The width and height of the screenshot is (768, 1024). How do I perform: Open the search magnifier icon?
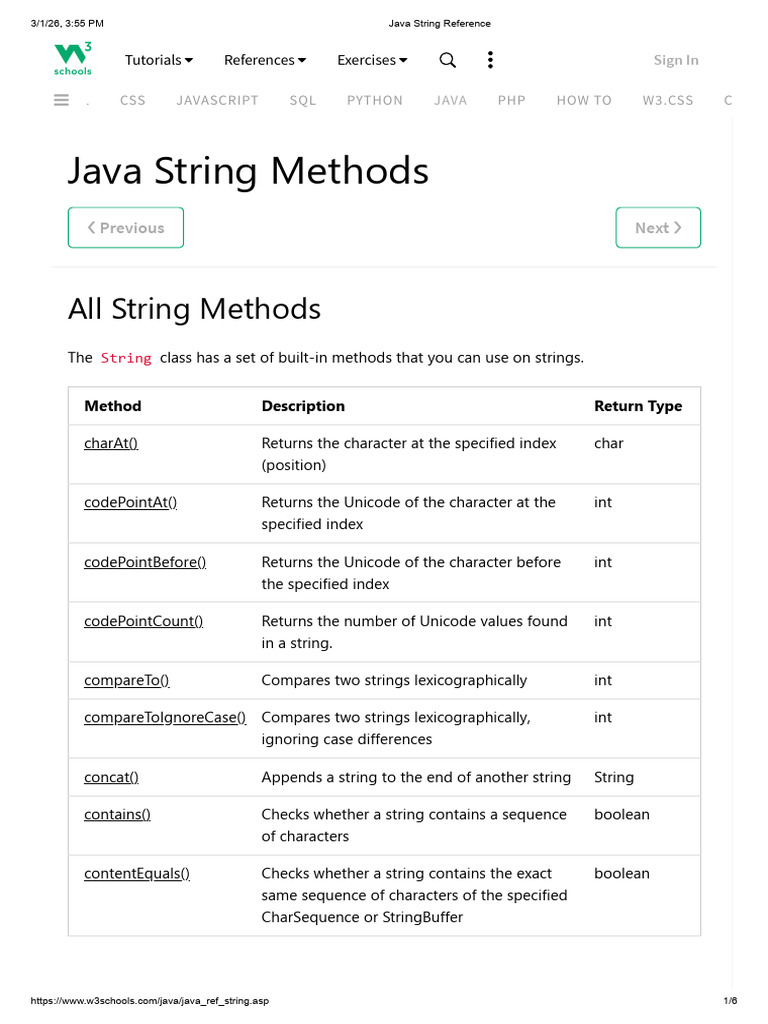(448, 60)
